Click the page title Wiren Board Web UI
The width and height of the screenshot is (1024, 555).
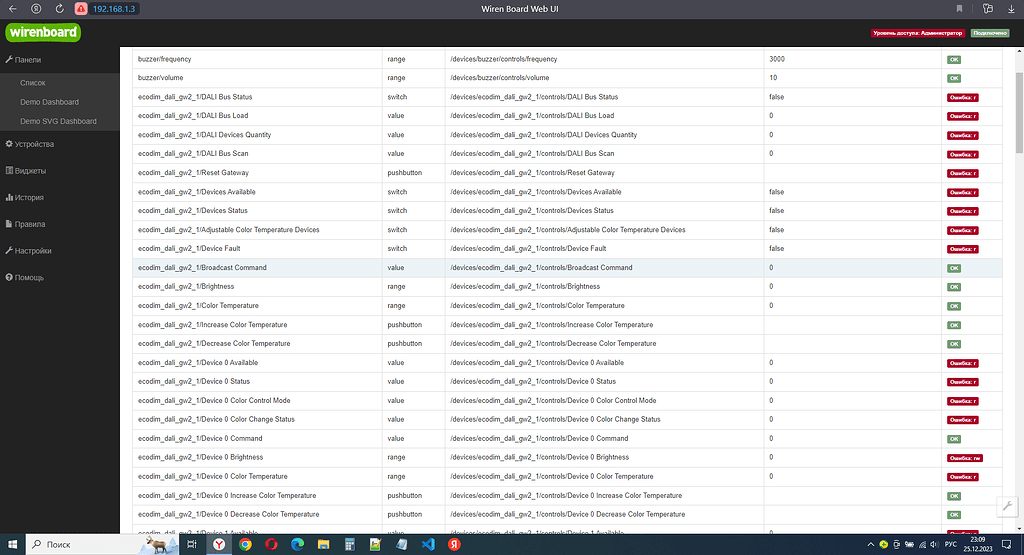point(520,8)
